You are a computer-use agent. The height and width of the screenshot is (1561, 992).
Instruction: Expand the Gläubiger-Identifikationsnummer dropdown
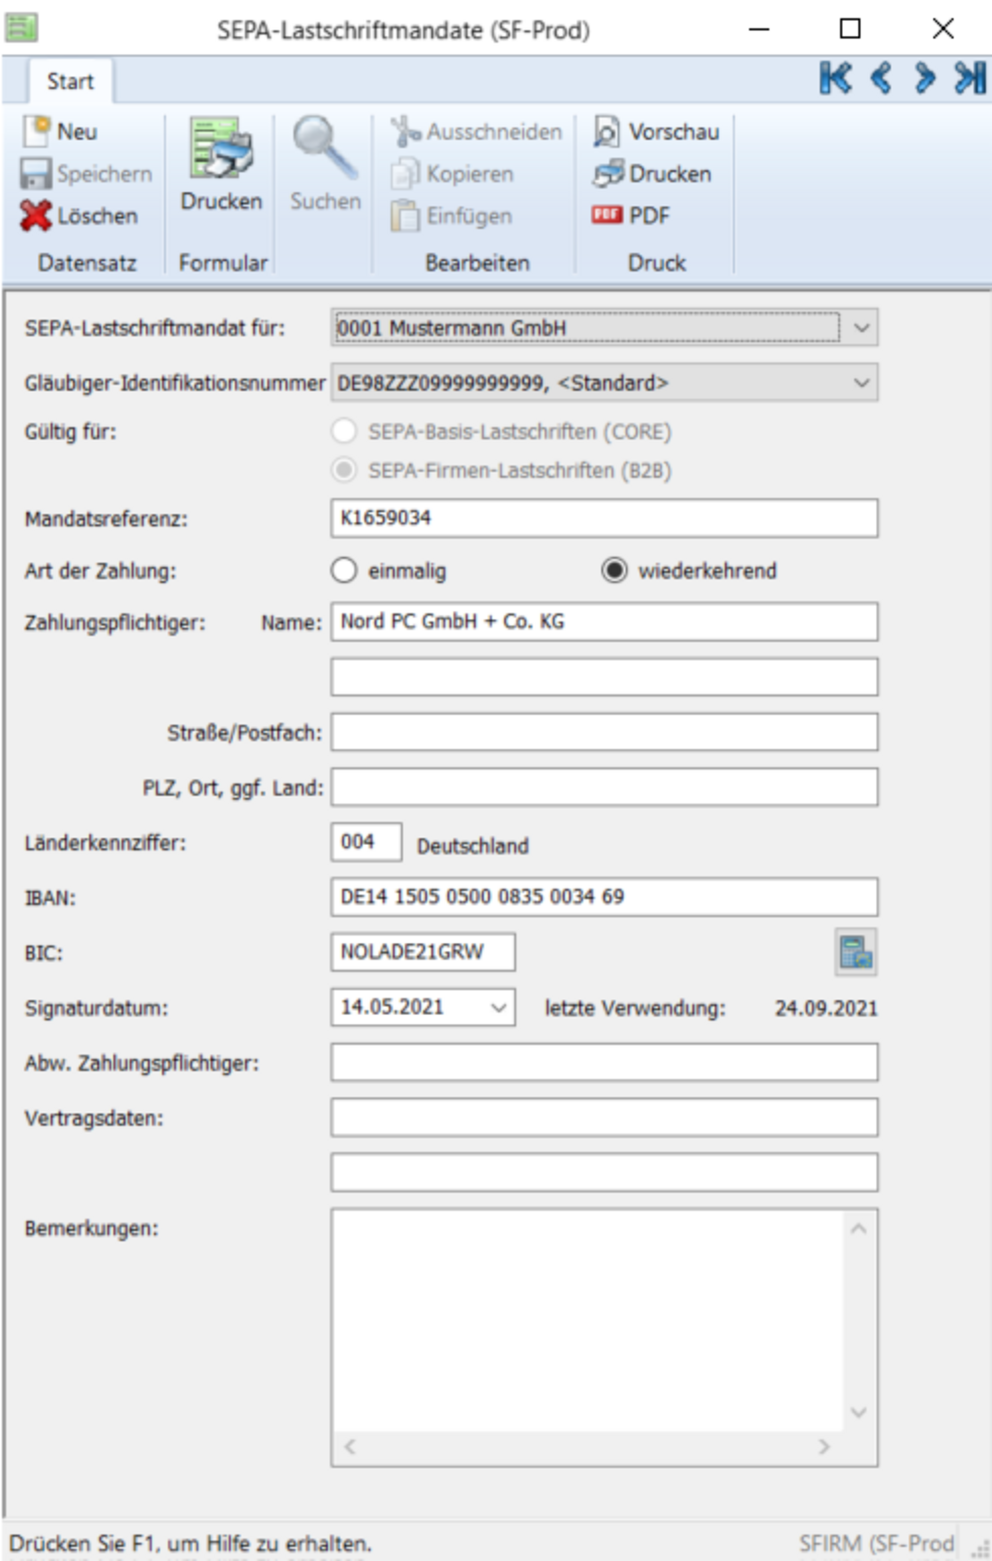pyautogui.click(x=862, y=382)
